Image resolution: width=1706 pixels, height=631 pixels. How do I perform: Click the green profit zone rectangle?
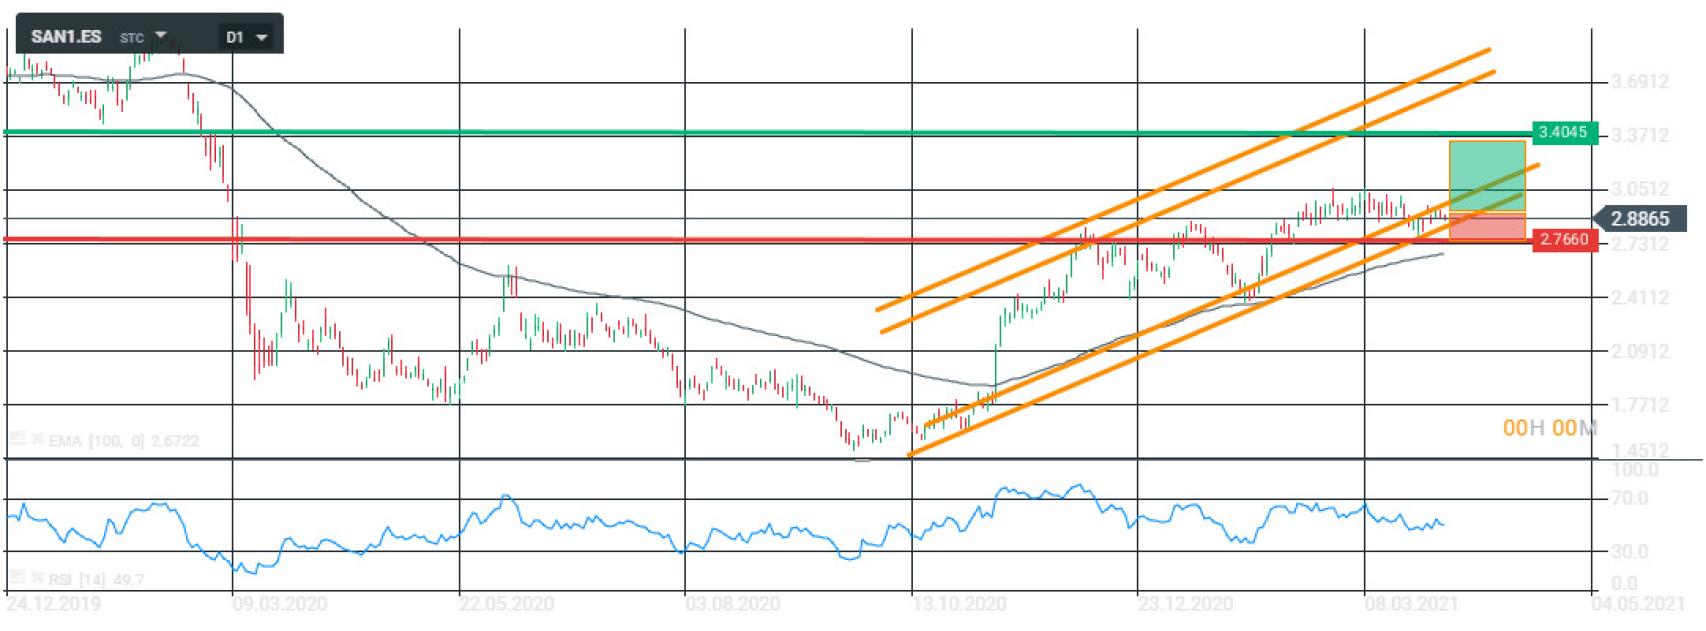point(1487,176)
